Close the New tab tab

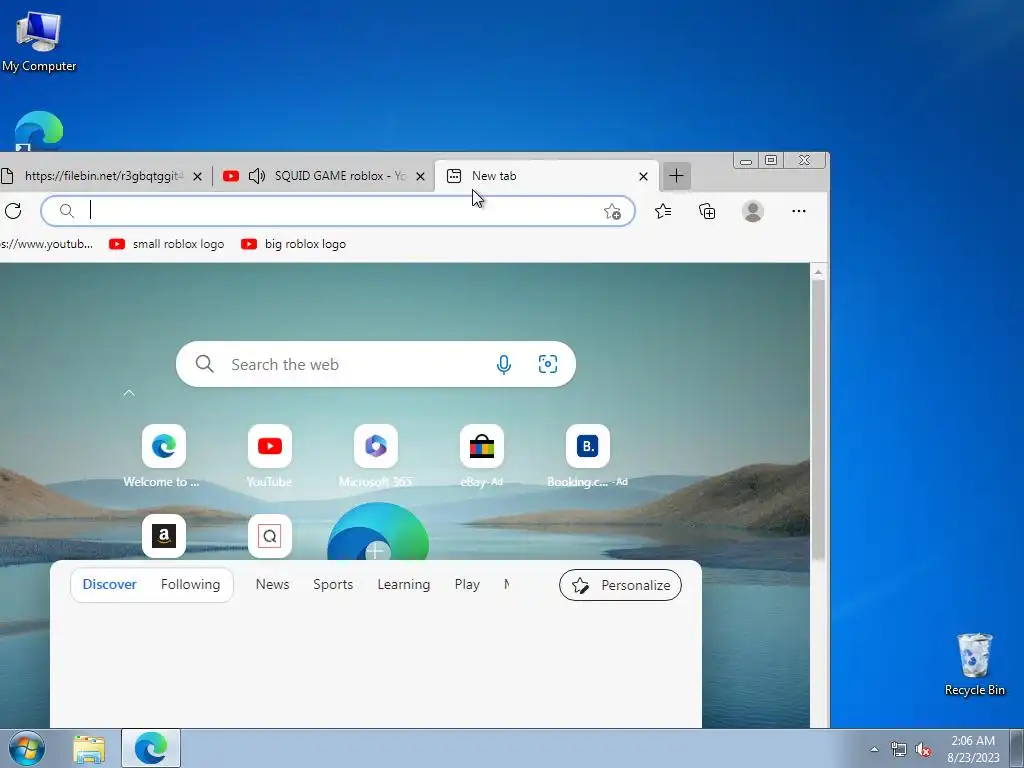[x=643, y=176]
